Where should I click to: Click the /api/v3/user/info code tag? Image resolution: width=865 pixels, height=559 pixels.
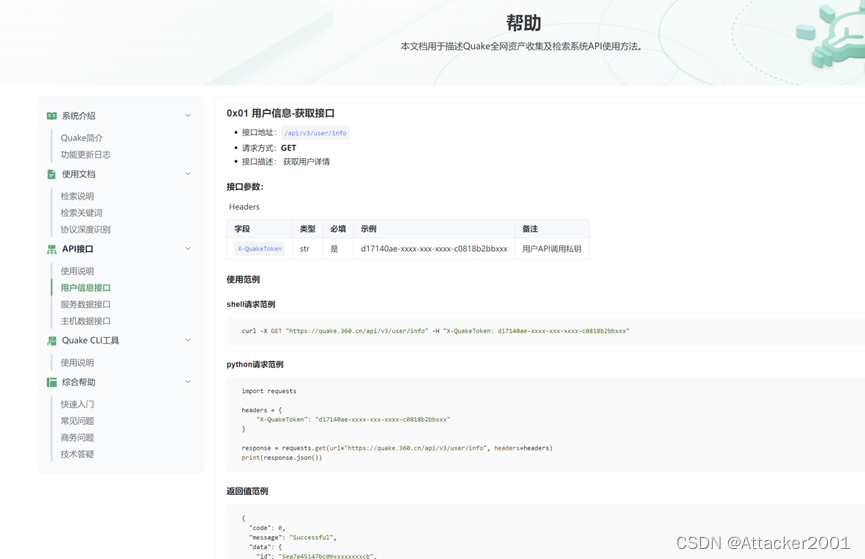coord(316,133)
